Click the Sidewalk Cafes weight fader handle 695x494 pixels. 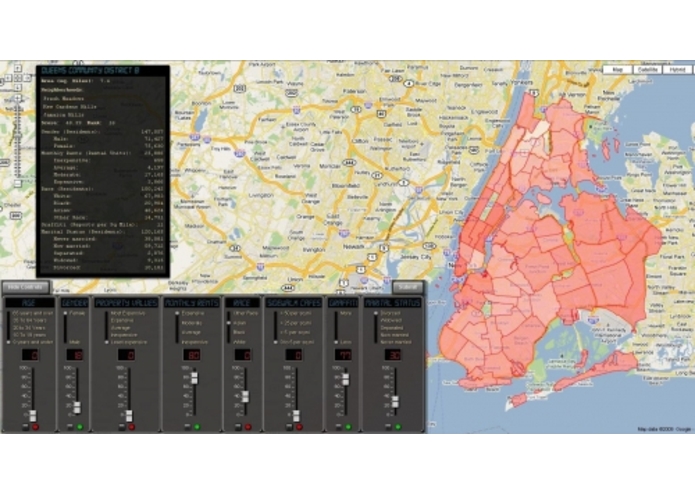click(x=296, y=416)
